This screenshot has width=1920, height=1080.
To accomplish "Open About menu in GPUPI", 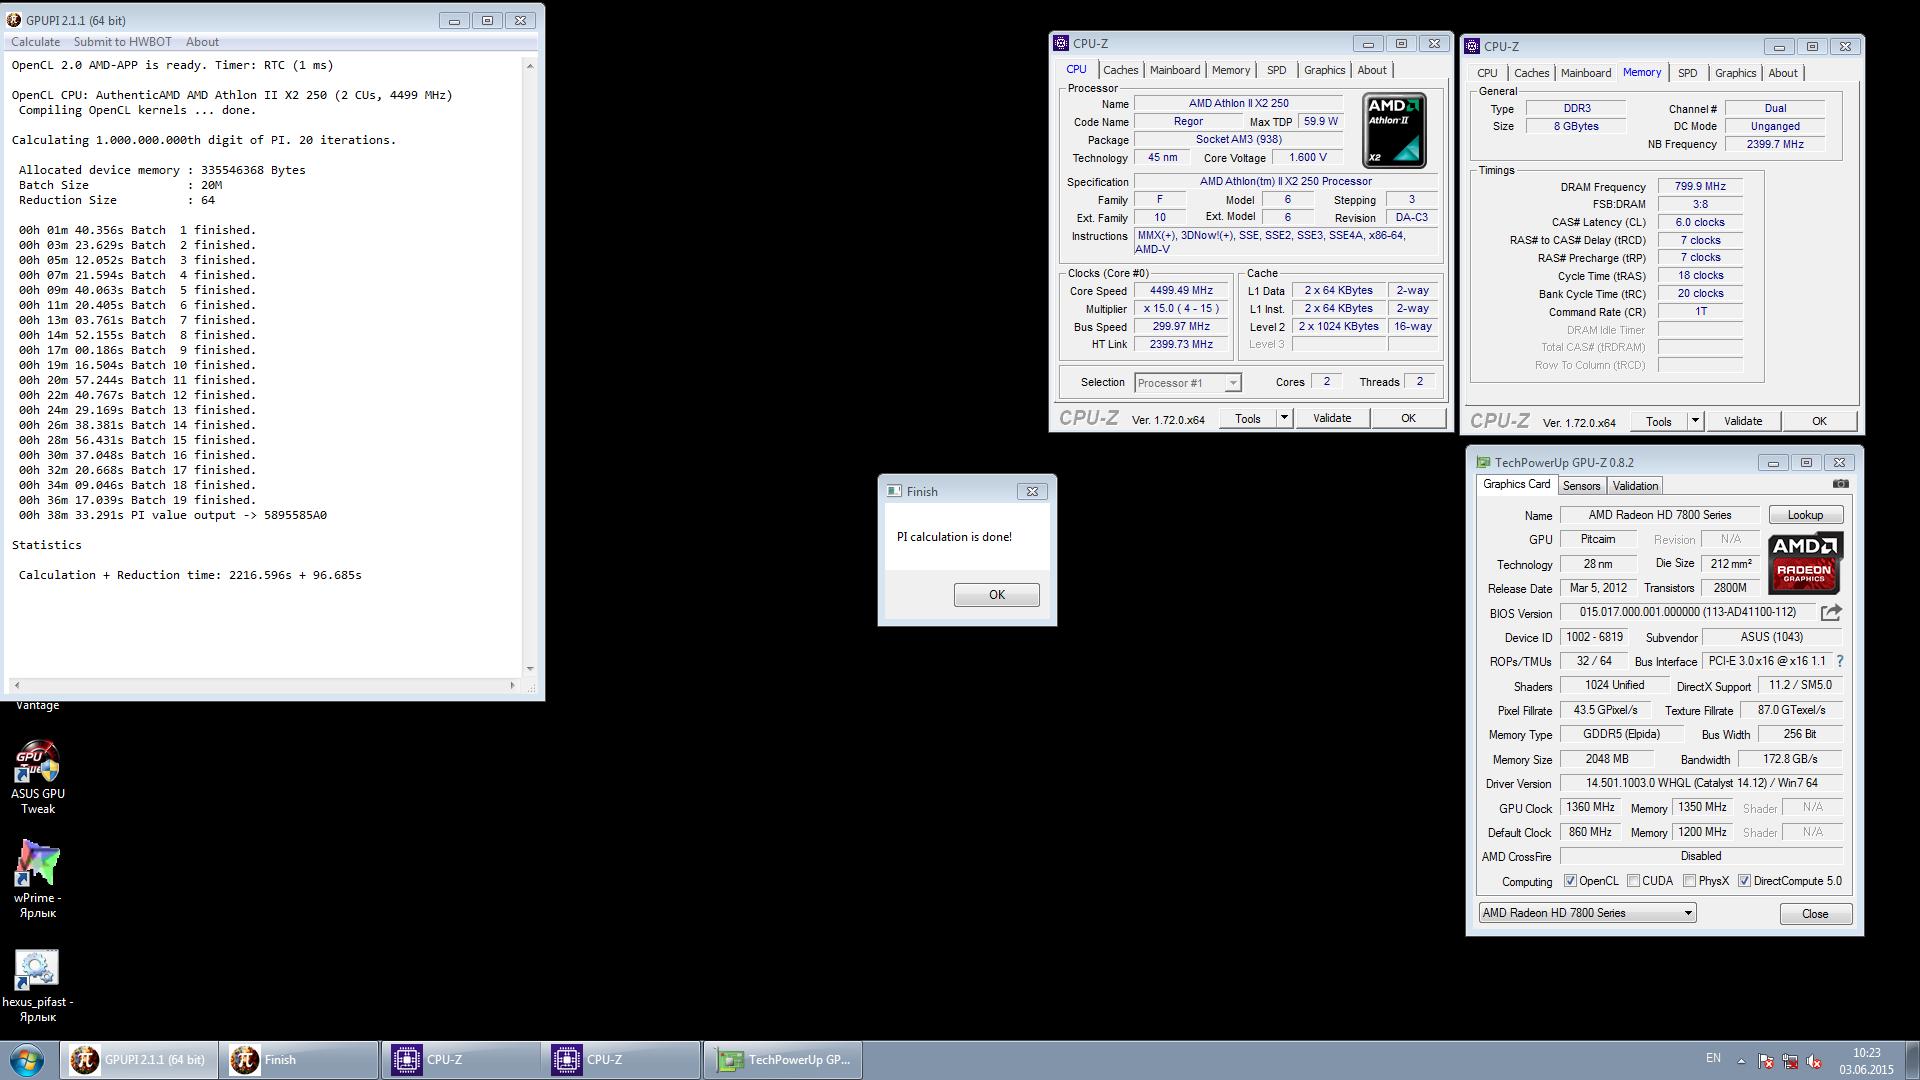I will [x=202, y=42].
